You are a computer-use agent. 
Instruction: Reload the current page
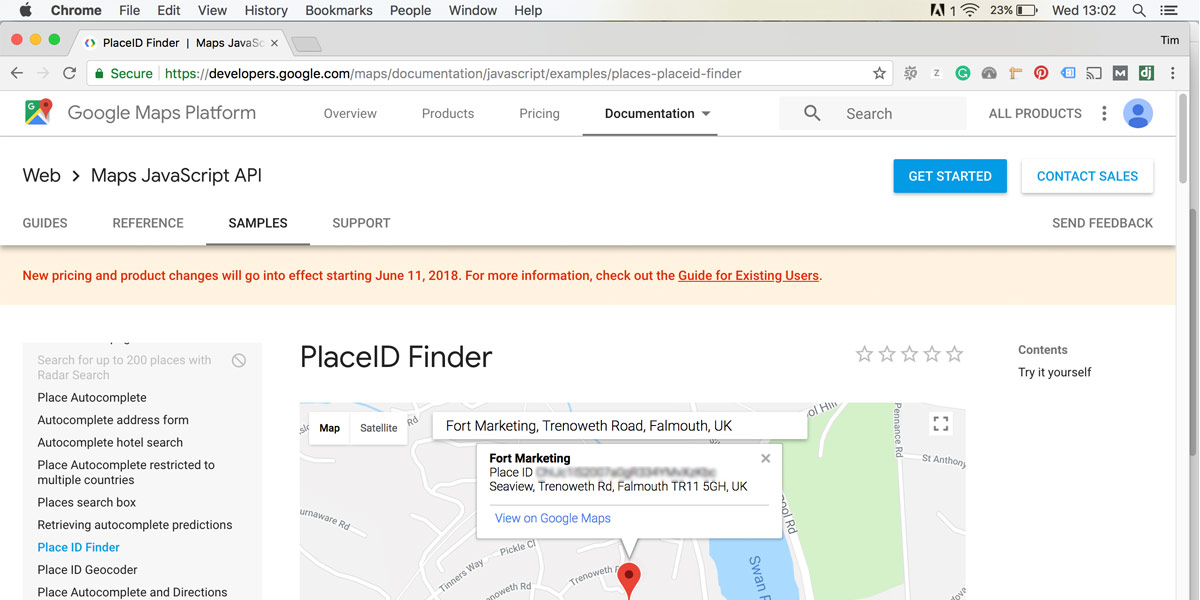pyautogui.click(x=69, y=73)
